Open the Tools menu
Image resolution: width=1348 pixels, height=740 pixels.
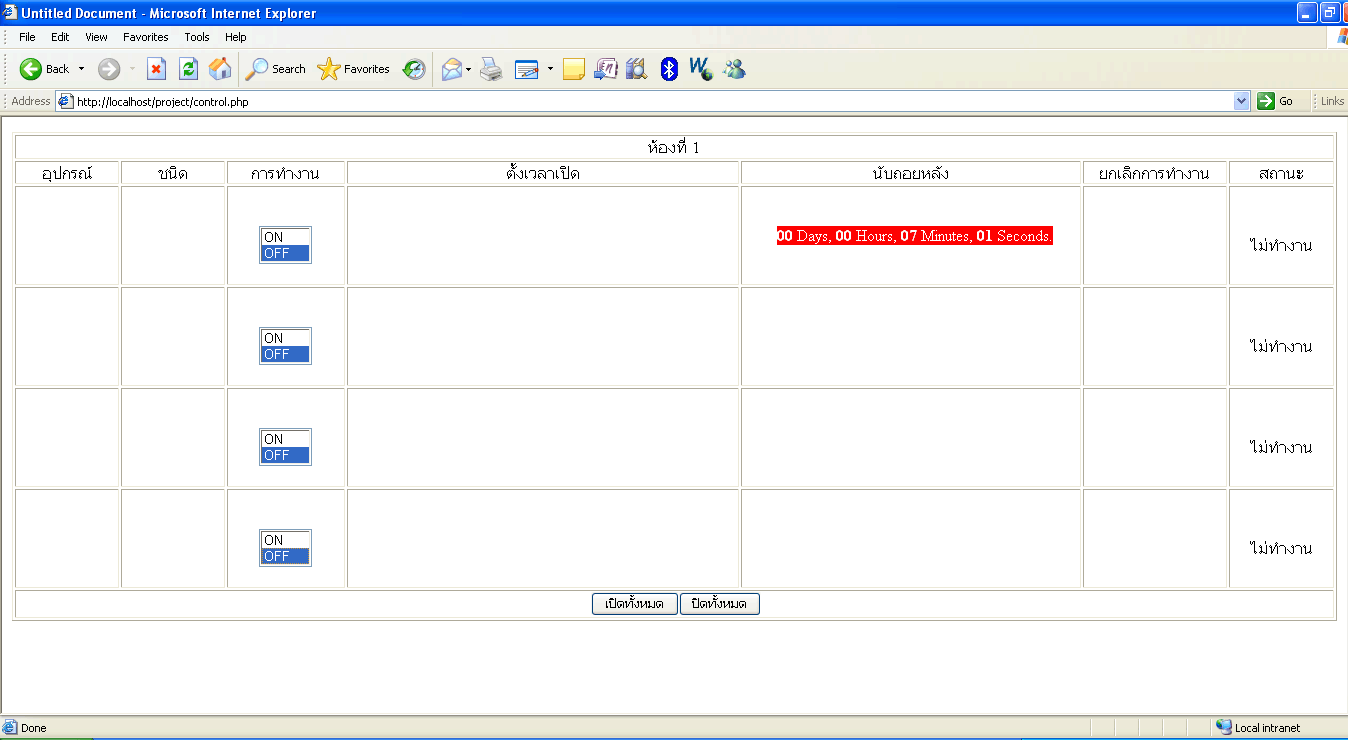pos(197,37)
